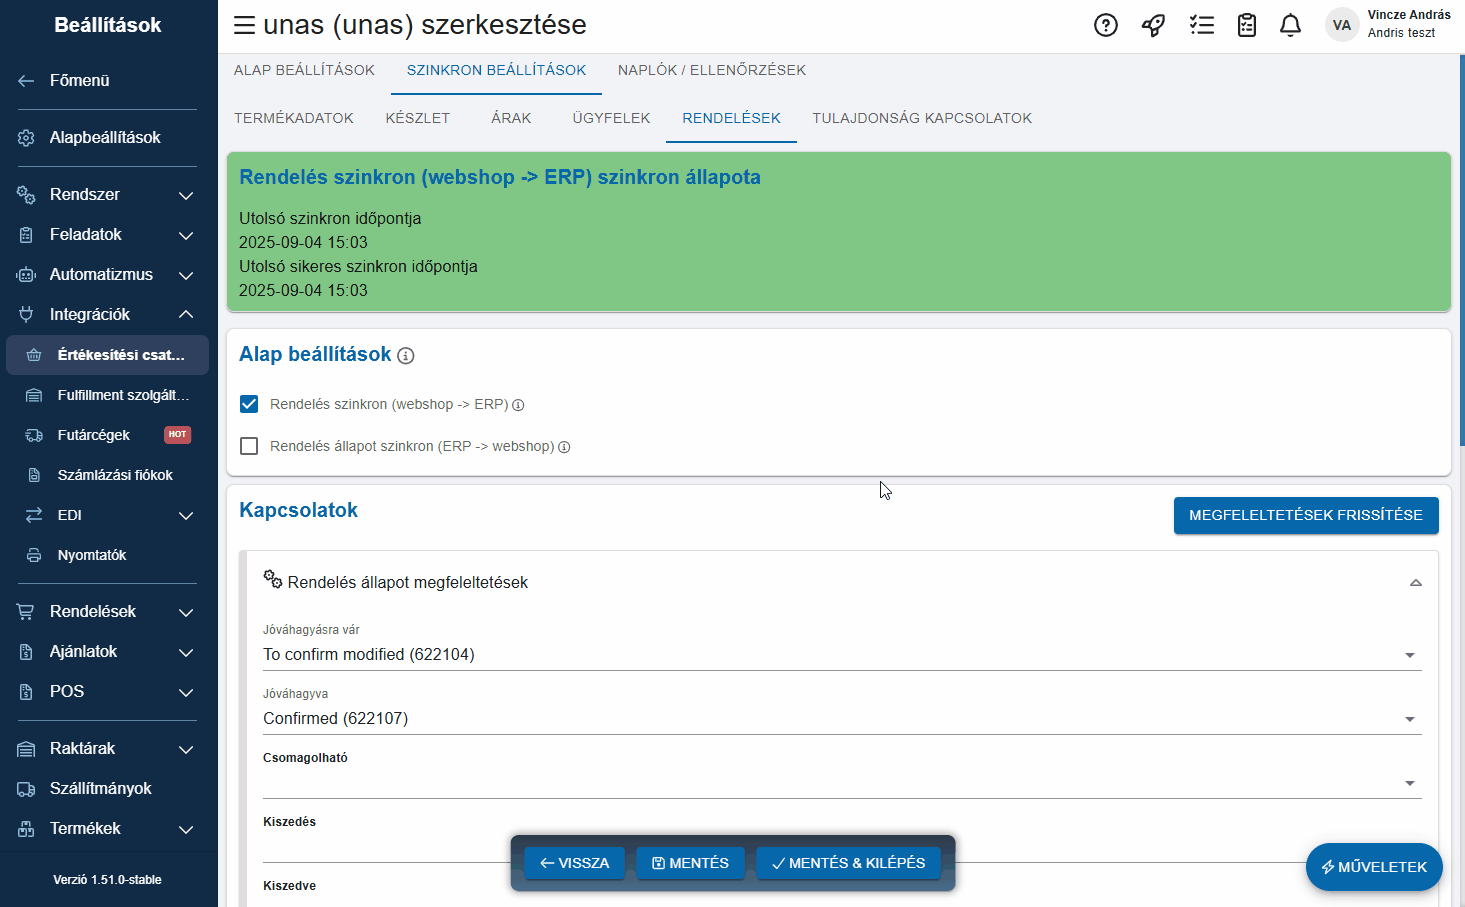Click the rocket icon in header

coord(1153,25)
